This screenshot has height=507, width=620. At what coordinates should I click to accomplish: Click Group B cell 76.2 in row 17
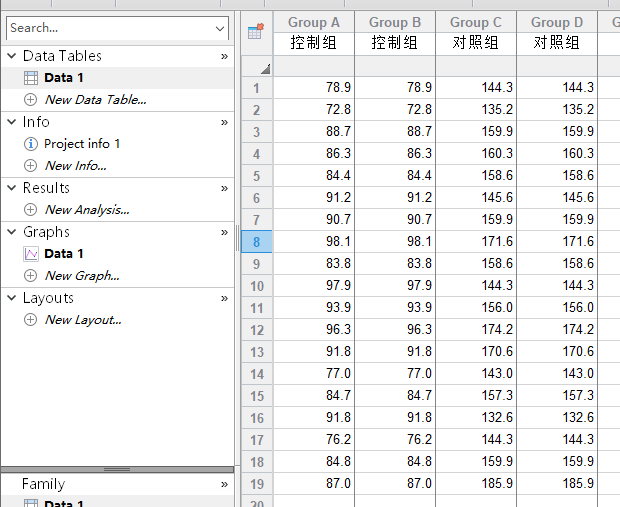click(395, 439)
